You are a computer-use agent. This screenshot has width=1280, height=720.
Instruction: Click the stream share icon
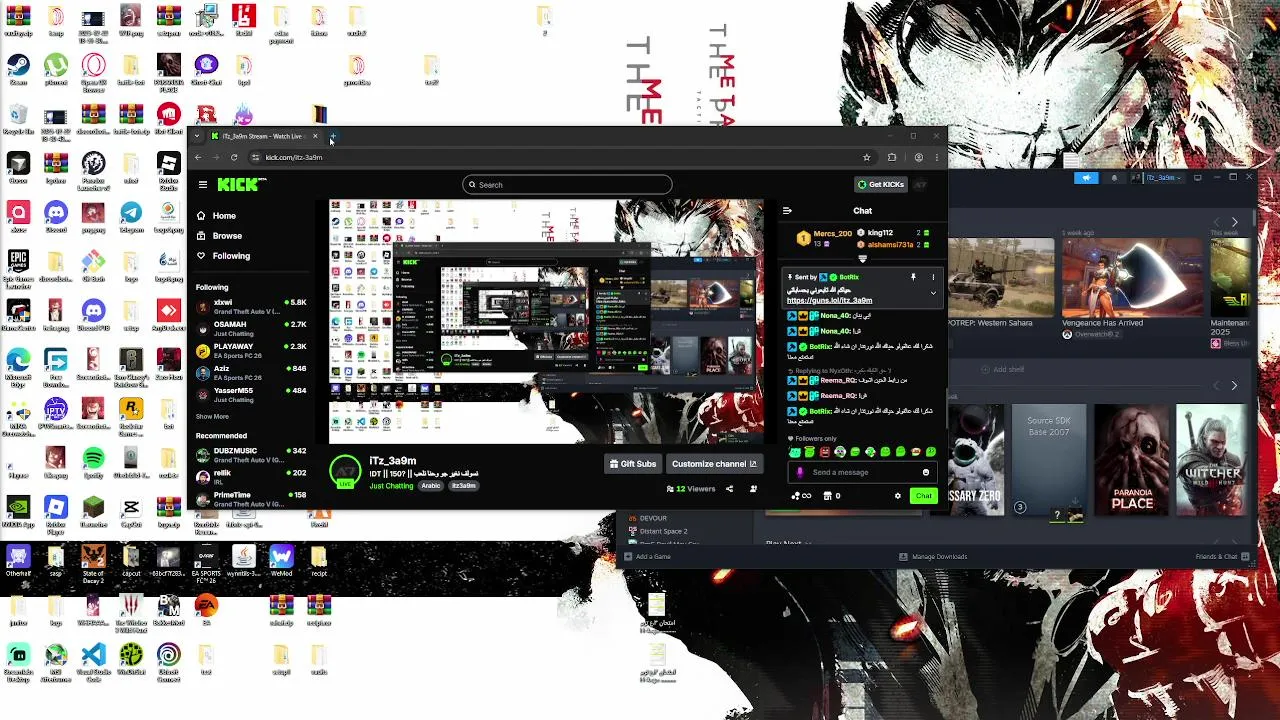(729, 489)
